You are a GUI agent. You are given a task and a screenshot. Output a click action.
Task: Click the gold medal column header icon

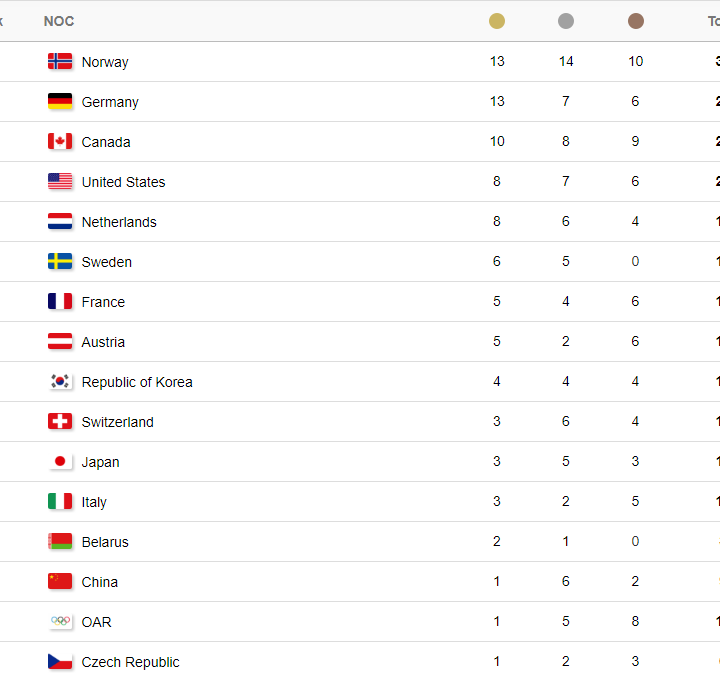(x=496, y=21)
